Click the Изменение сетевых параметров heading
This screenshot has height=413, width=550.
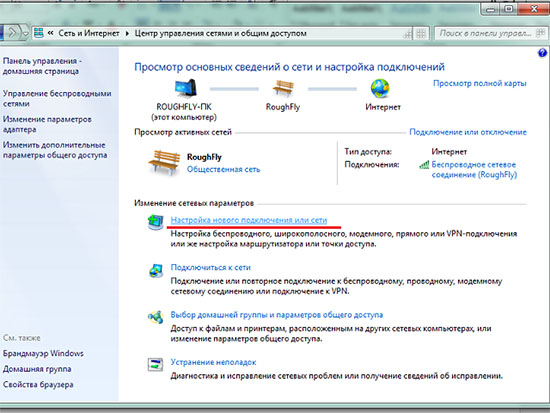pyautogui.click(x=194, y=203)
